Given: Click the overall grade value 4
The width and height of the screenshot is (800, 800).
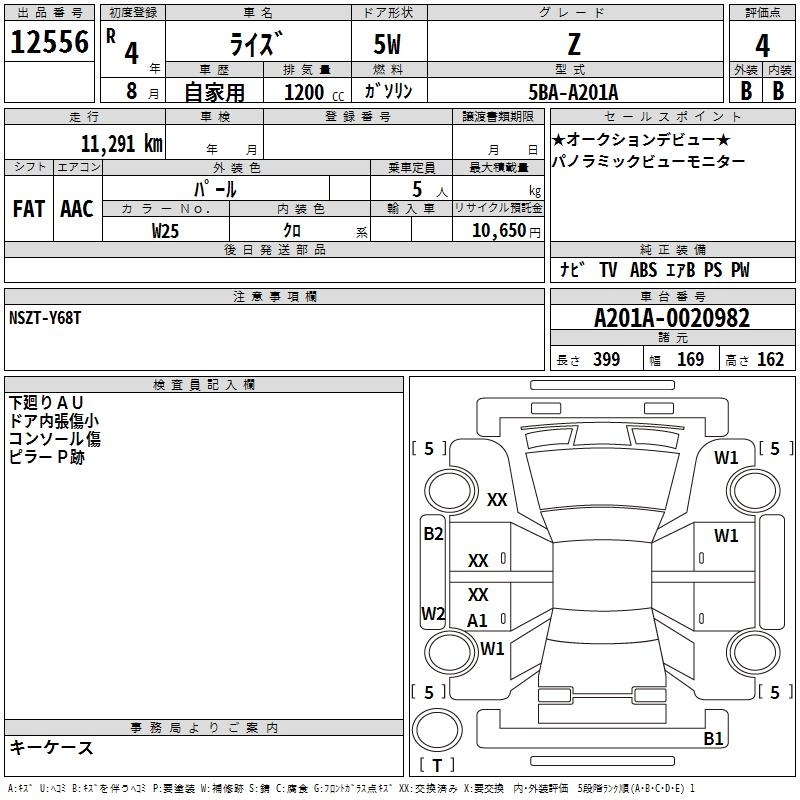Looking at the screenshot, I should (762, 45).
